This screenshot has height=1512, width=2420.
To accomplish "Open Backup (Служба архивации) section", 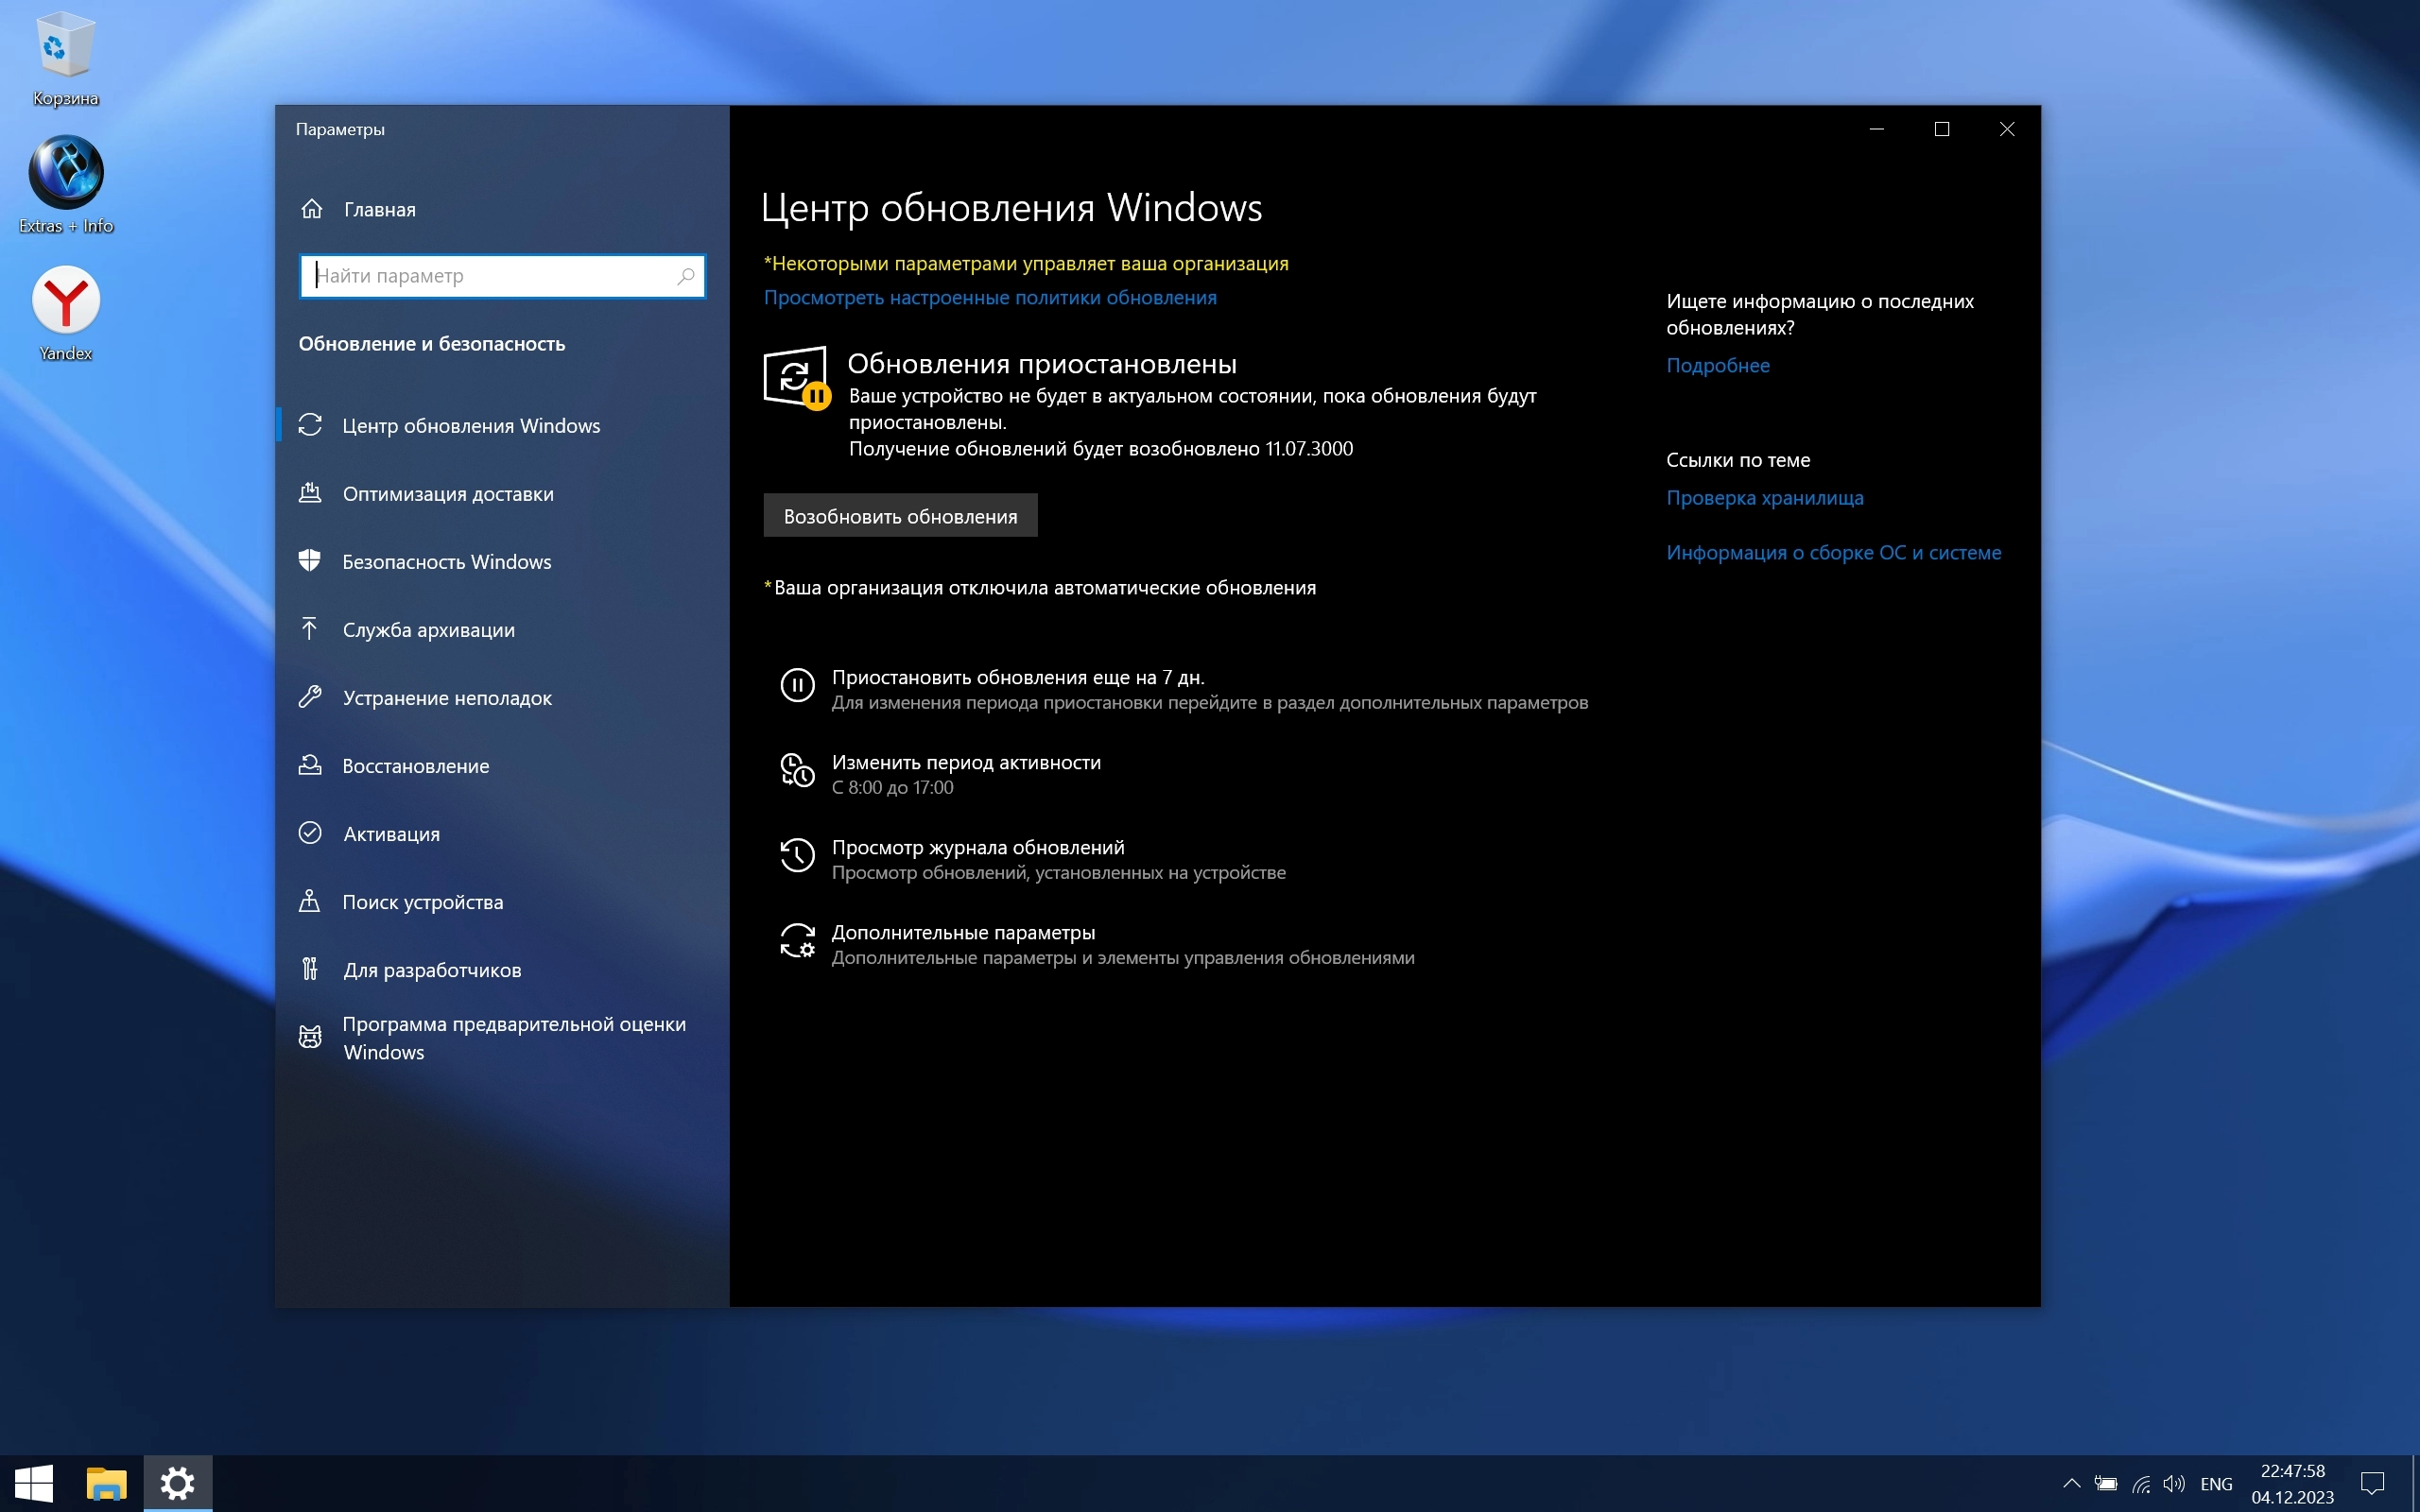I will pos(428,630).
